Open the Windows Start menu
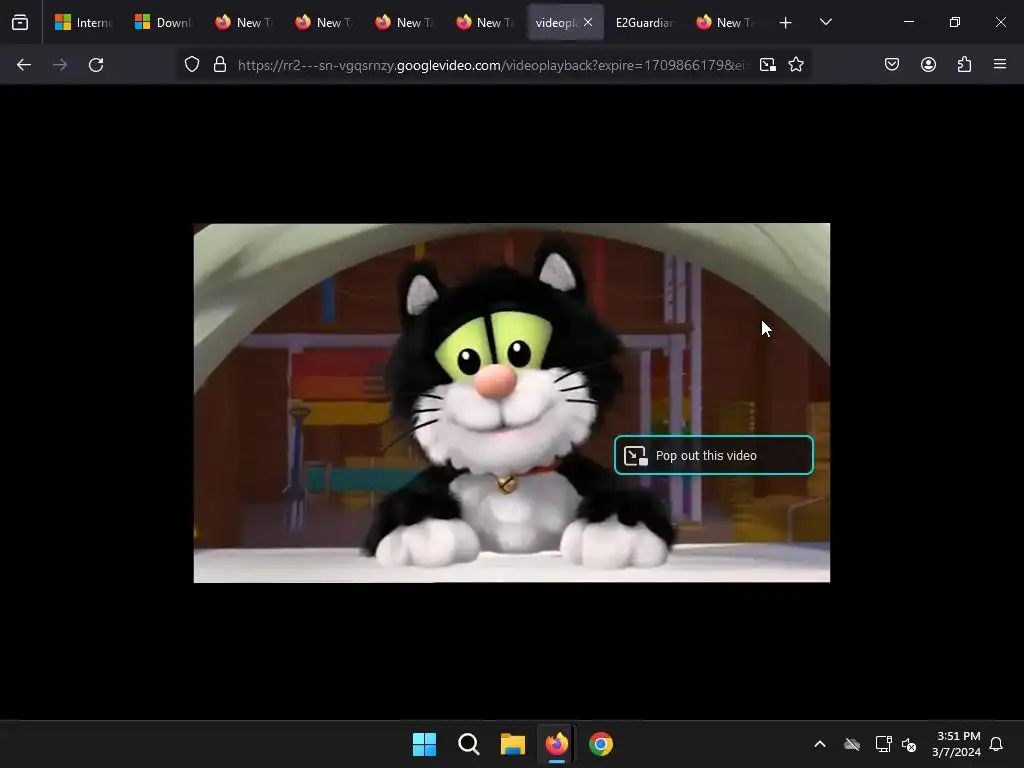The height and width of the screenshot is (768, 1024). tap(424, 744)
